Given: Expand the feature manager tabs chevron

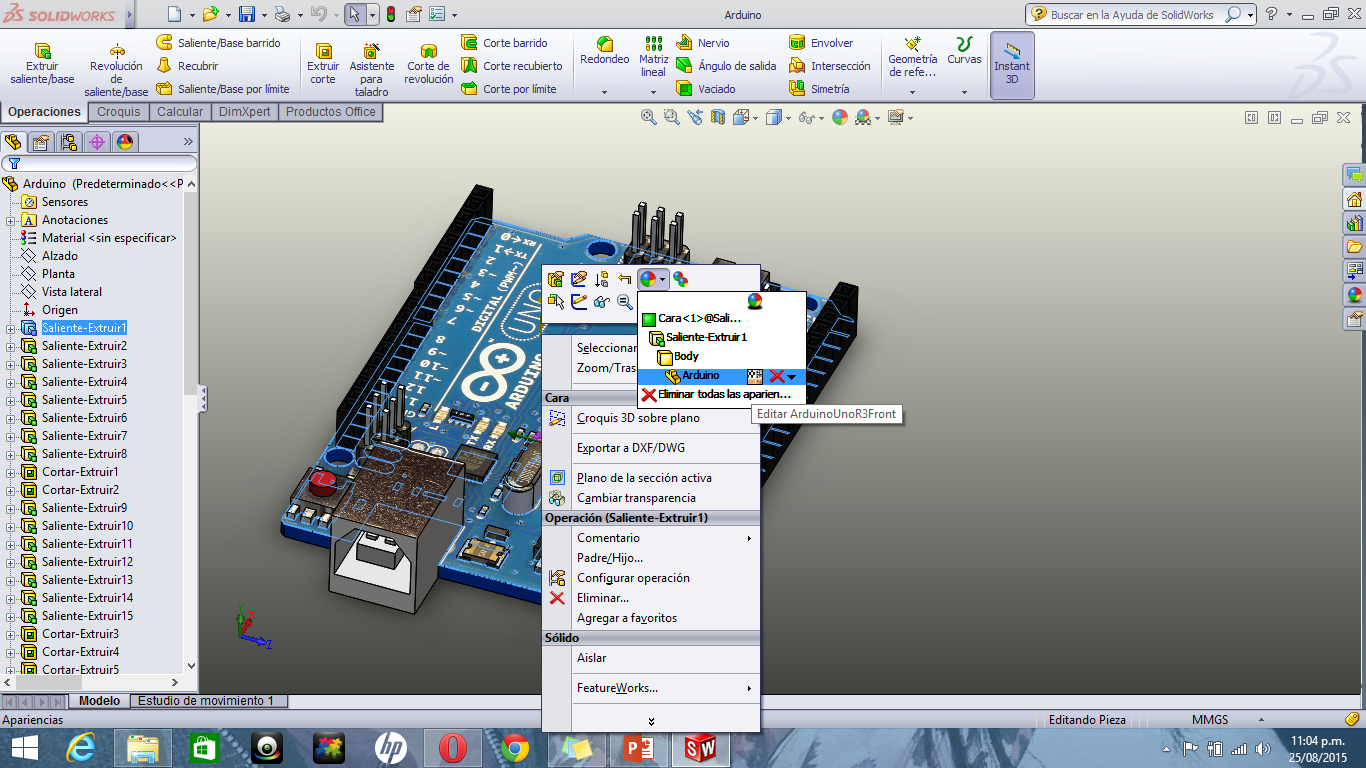Looking at the screenshot, I should point(188,142).
